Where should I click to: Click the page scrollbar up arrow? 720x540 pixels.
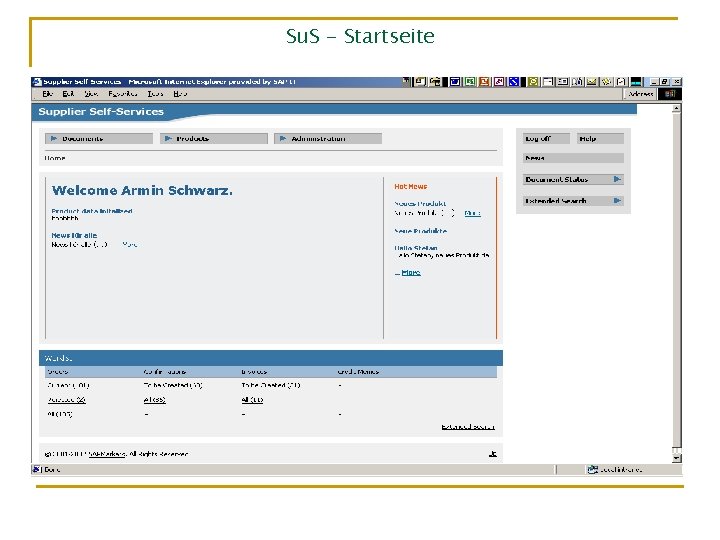coord(676,109)
